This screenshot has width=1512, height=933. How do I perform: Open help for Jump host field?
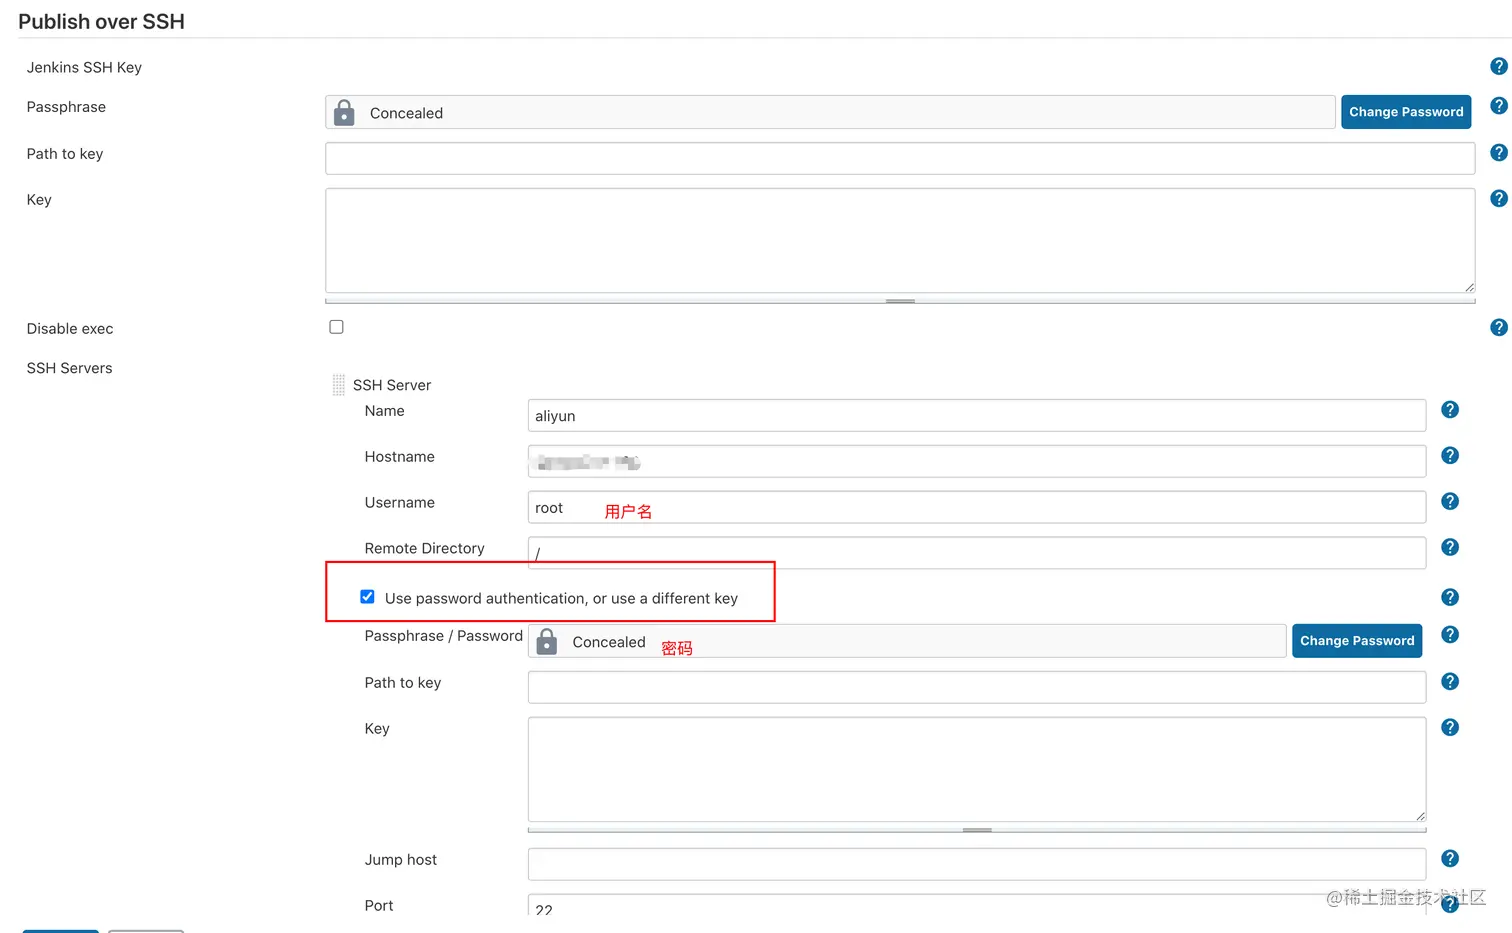coord(1450,858)
